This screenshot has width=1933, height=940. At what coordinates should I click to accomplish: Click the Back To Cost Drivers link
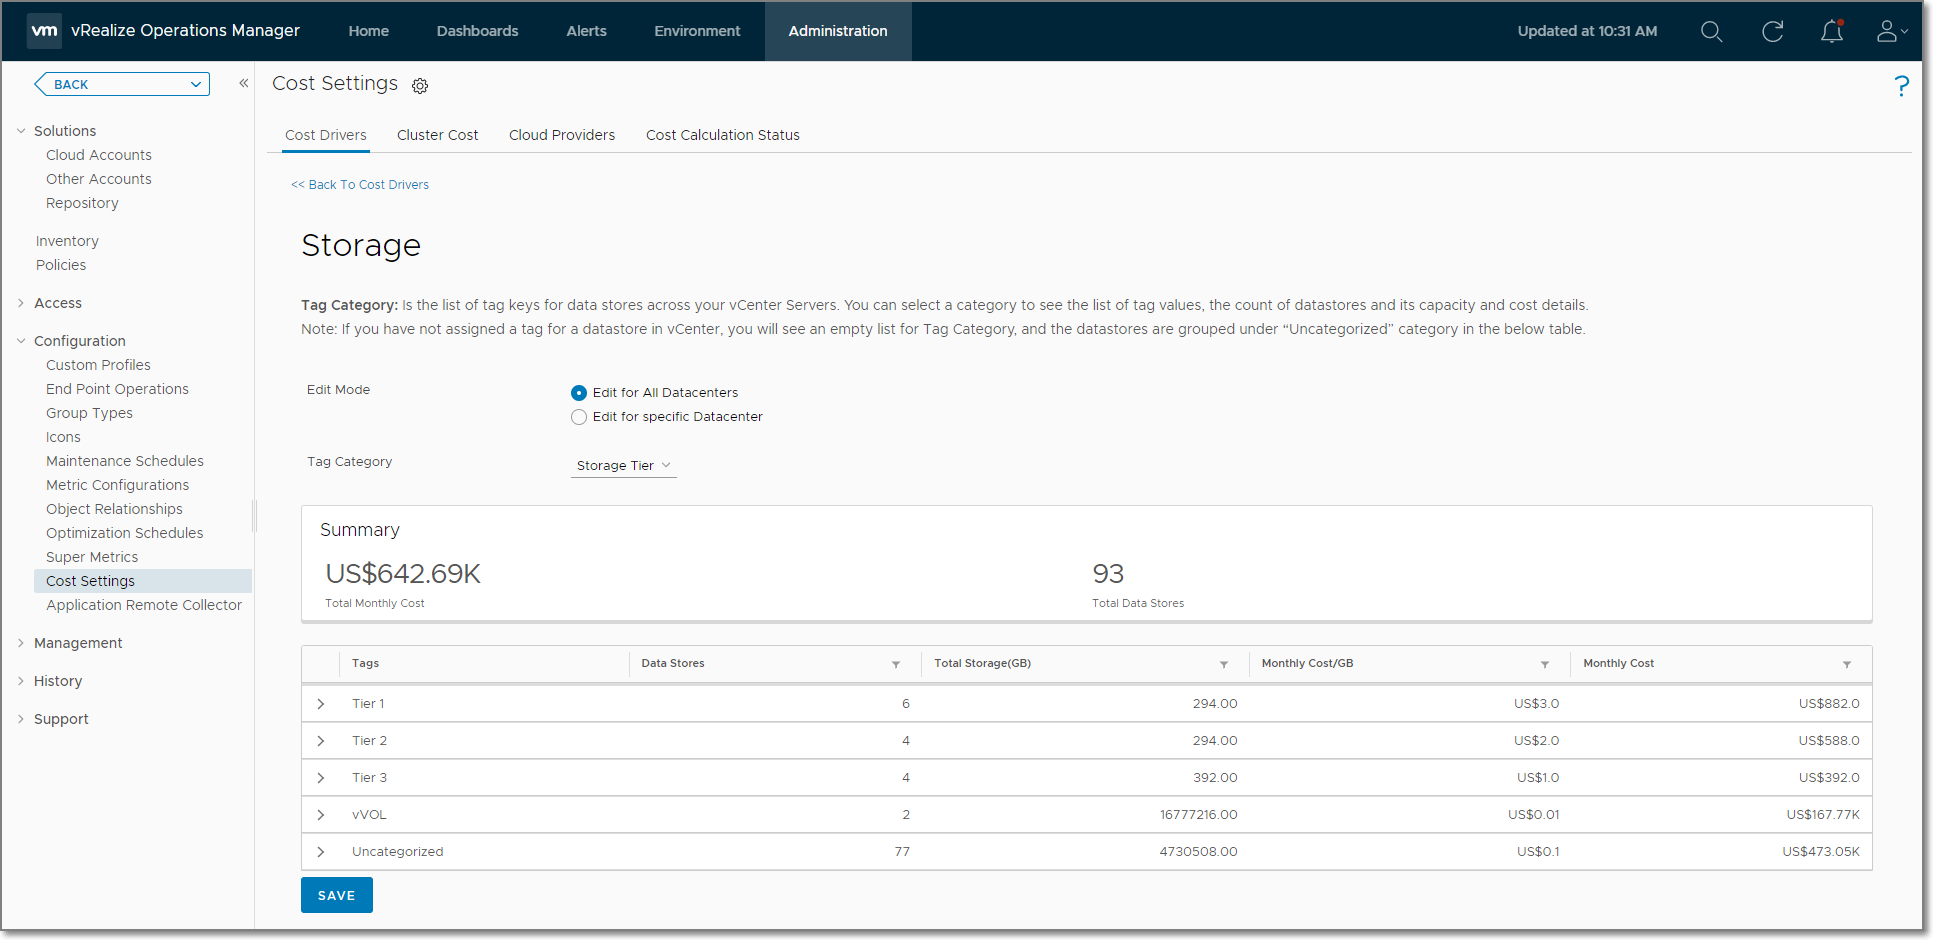pos(360,185)
